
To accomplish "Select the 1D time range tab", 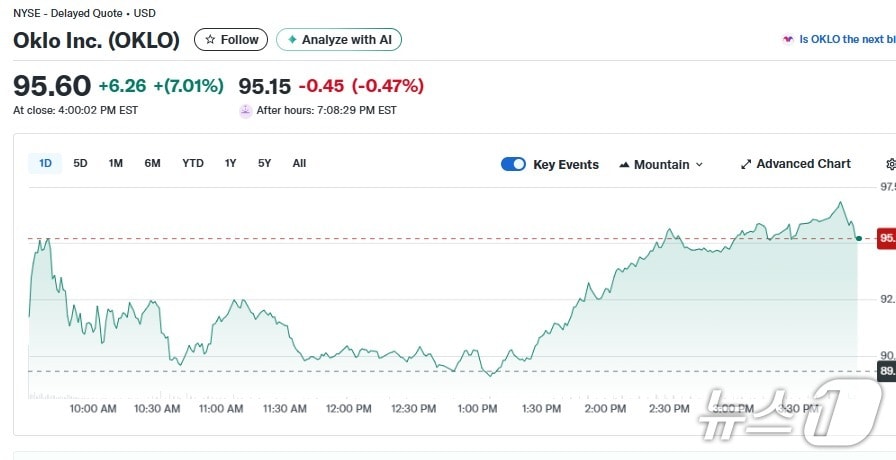I will point(45,163).
